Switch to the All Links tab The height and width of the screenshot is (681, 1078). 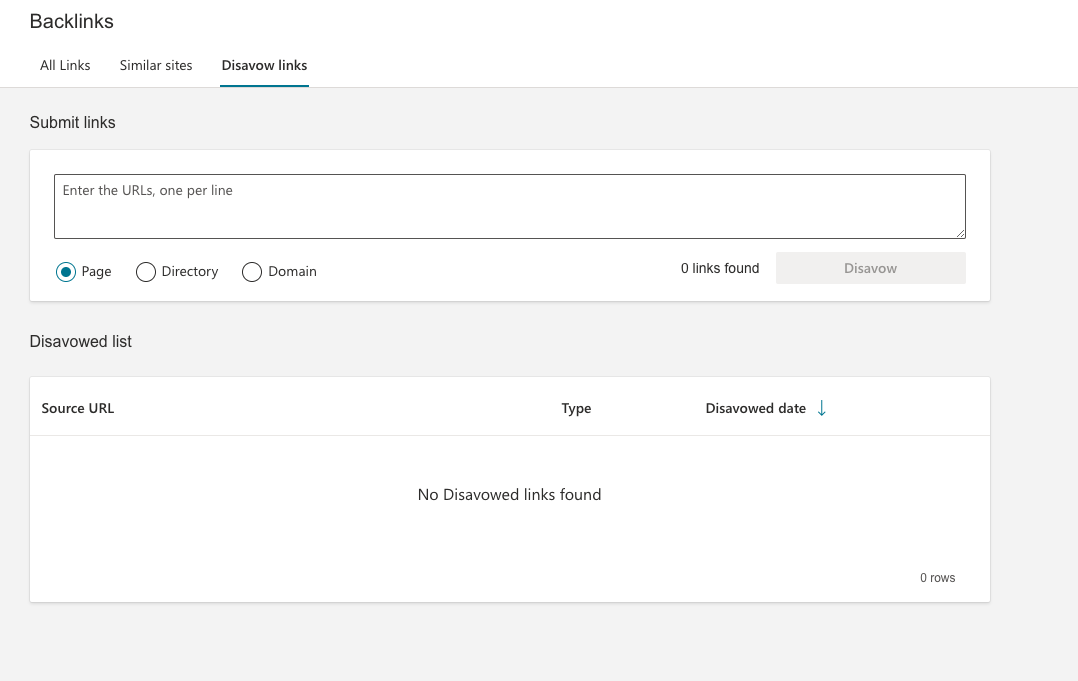pyautogui.click(x=64, y=65)
